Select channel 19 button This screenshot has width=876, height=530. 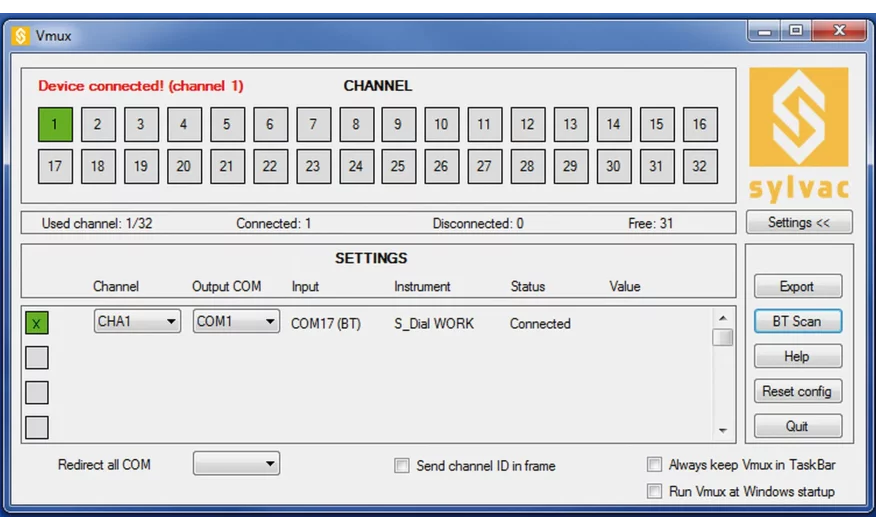[141, 166]
